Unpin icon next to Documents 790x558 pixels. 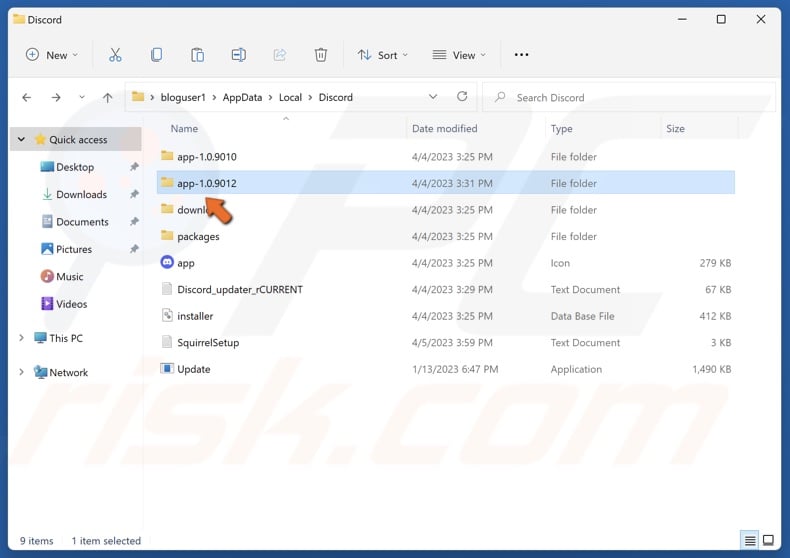point(134,221)
